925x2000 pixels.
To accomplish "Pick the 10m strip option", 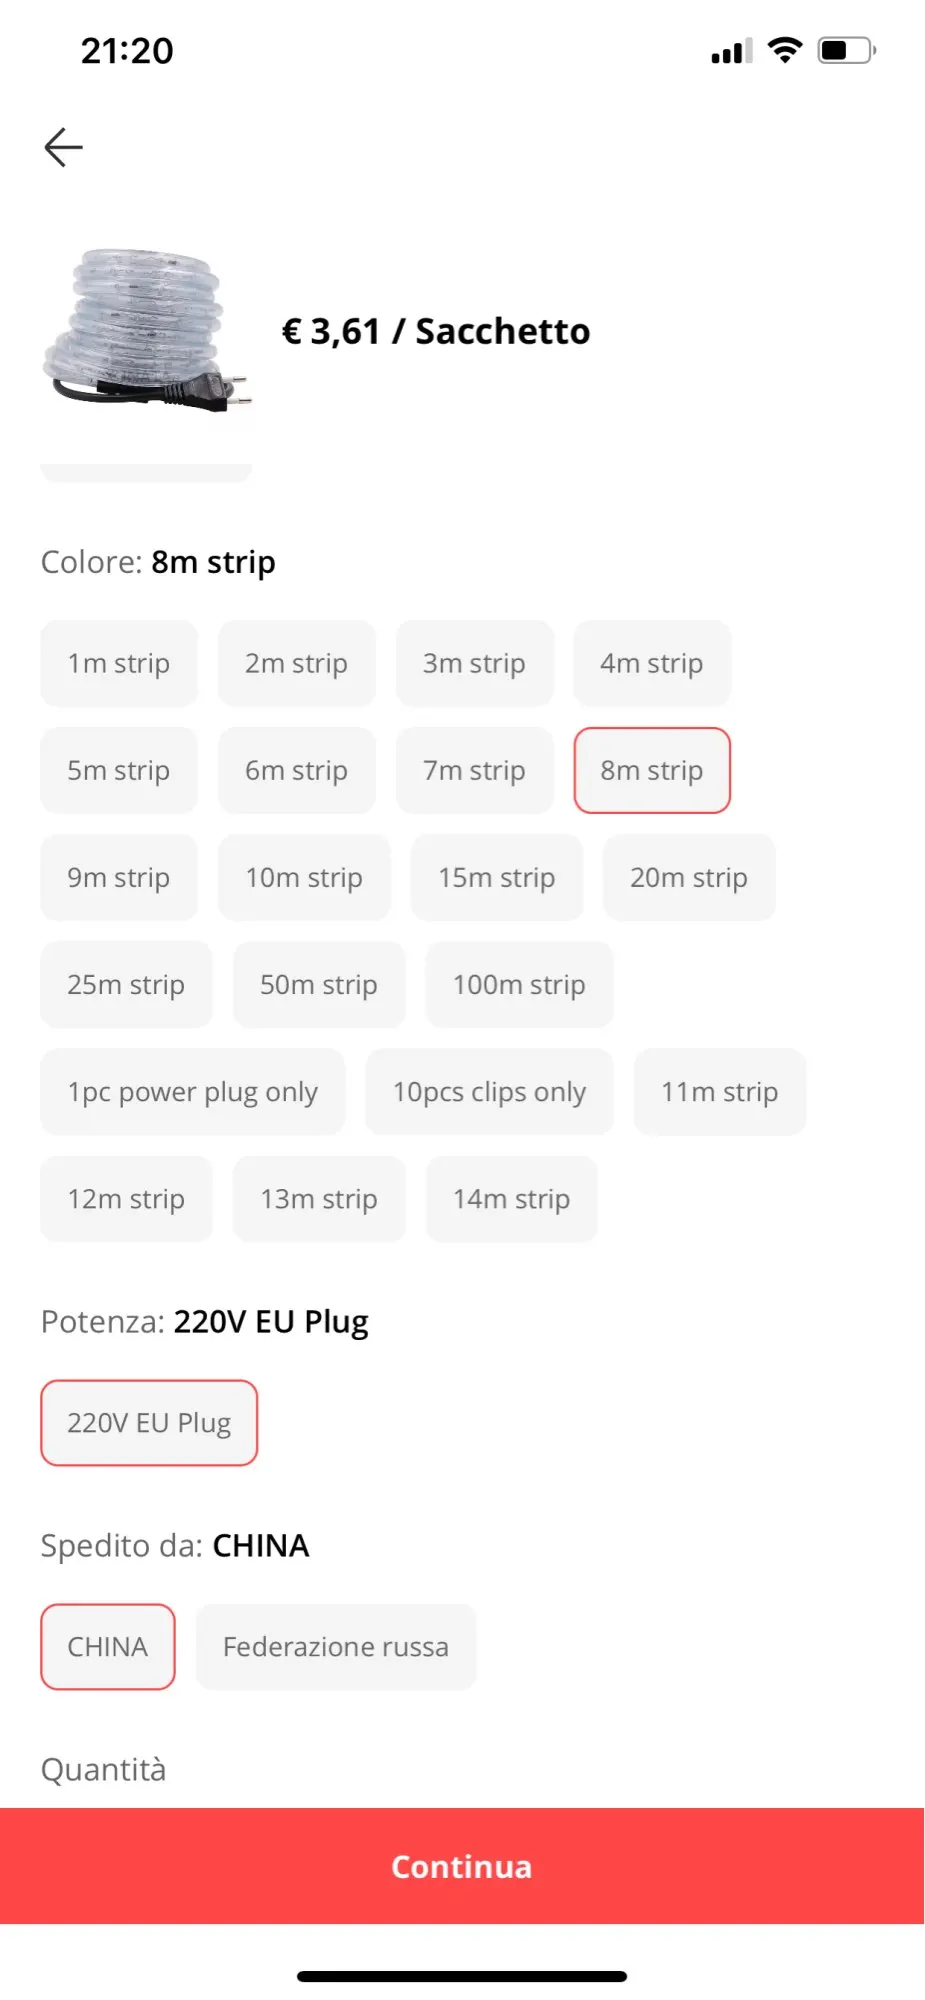I will (x=304, y=877).
